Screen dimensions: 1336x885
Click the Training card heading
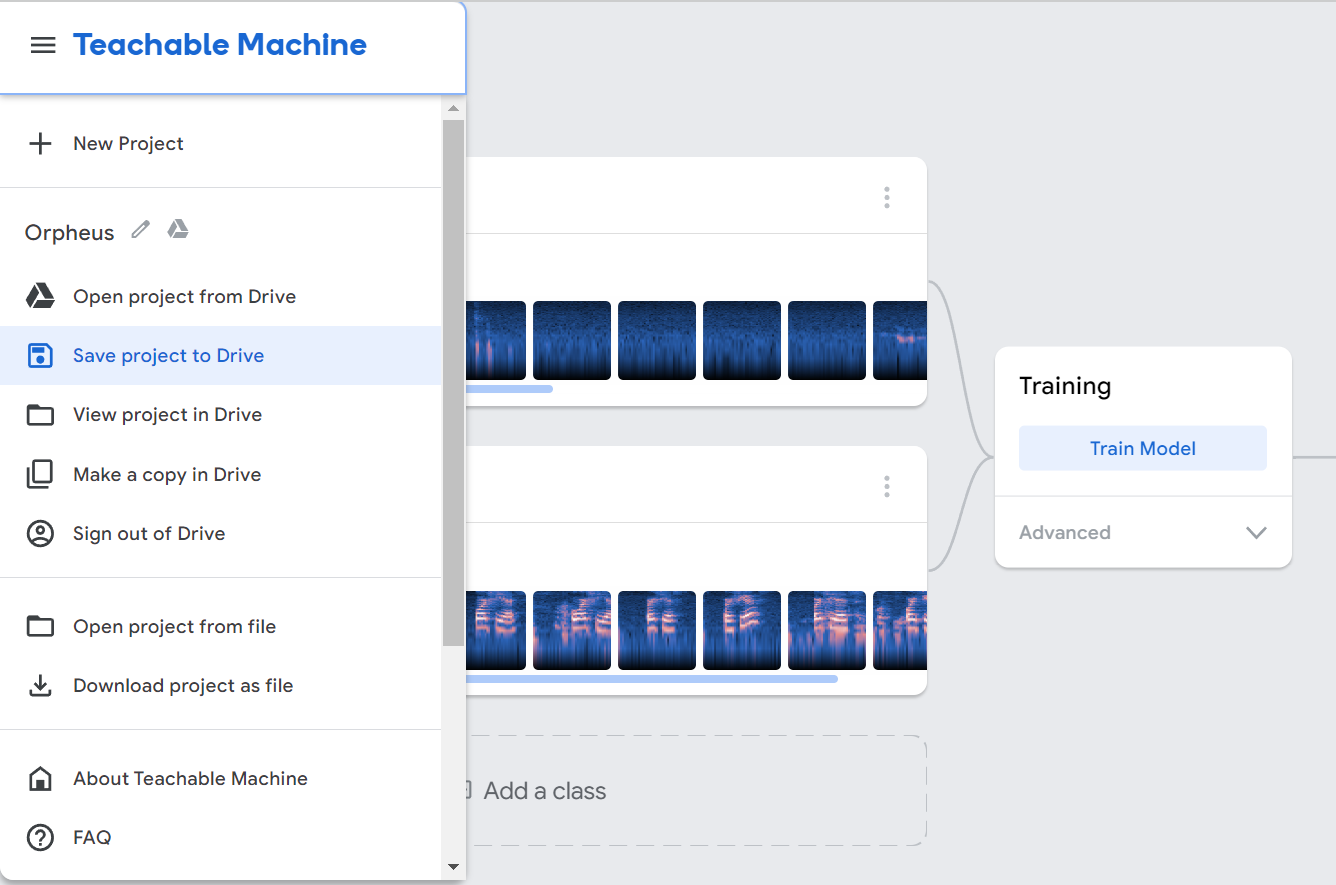tap(1065, 387)
